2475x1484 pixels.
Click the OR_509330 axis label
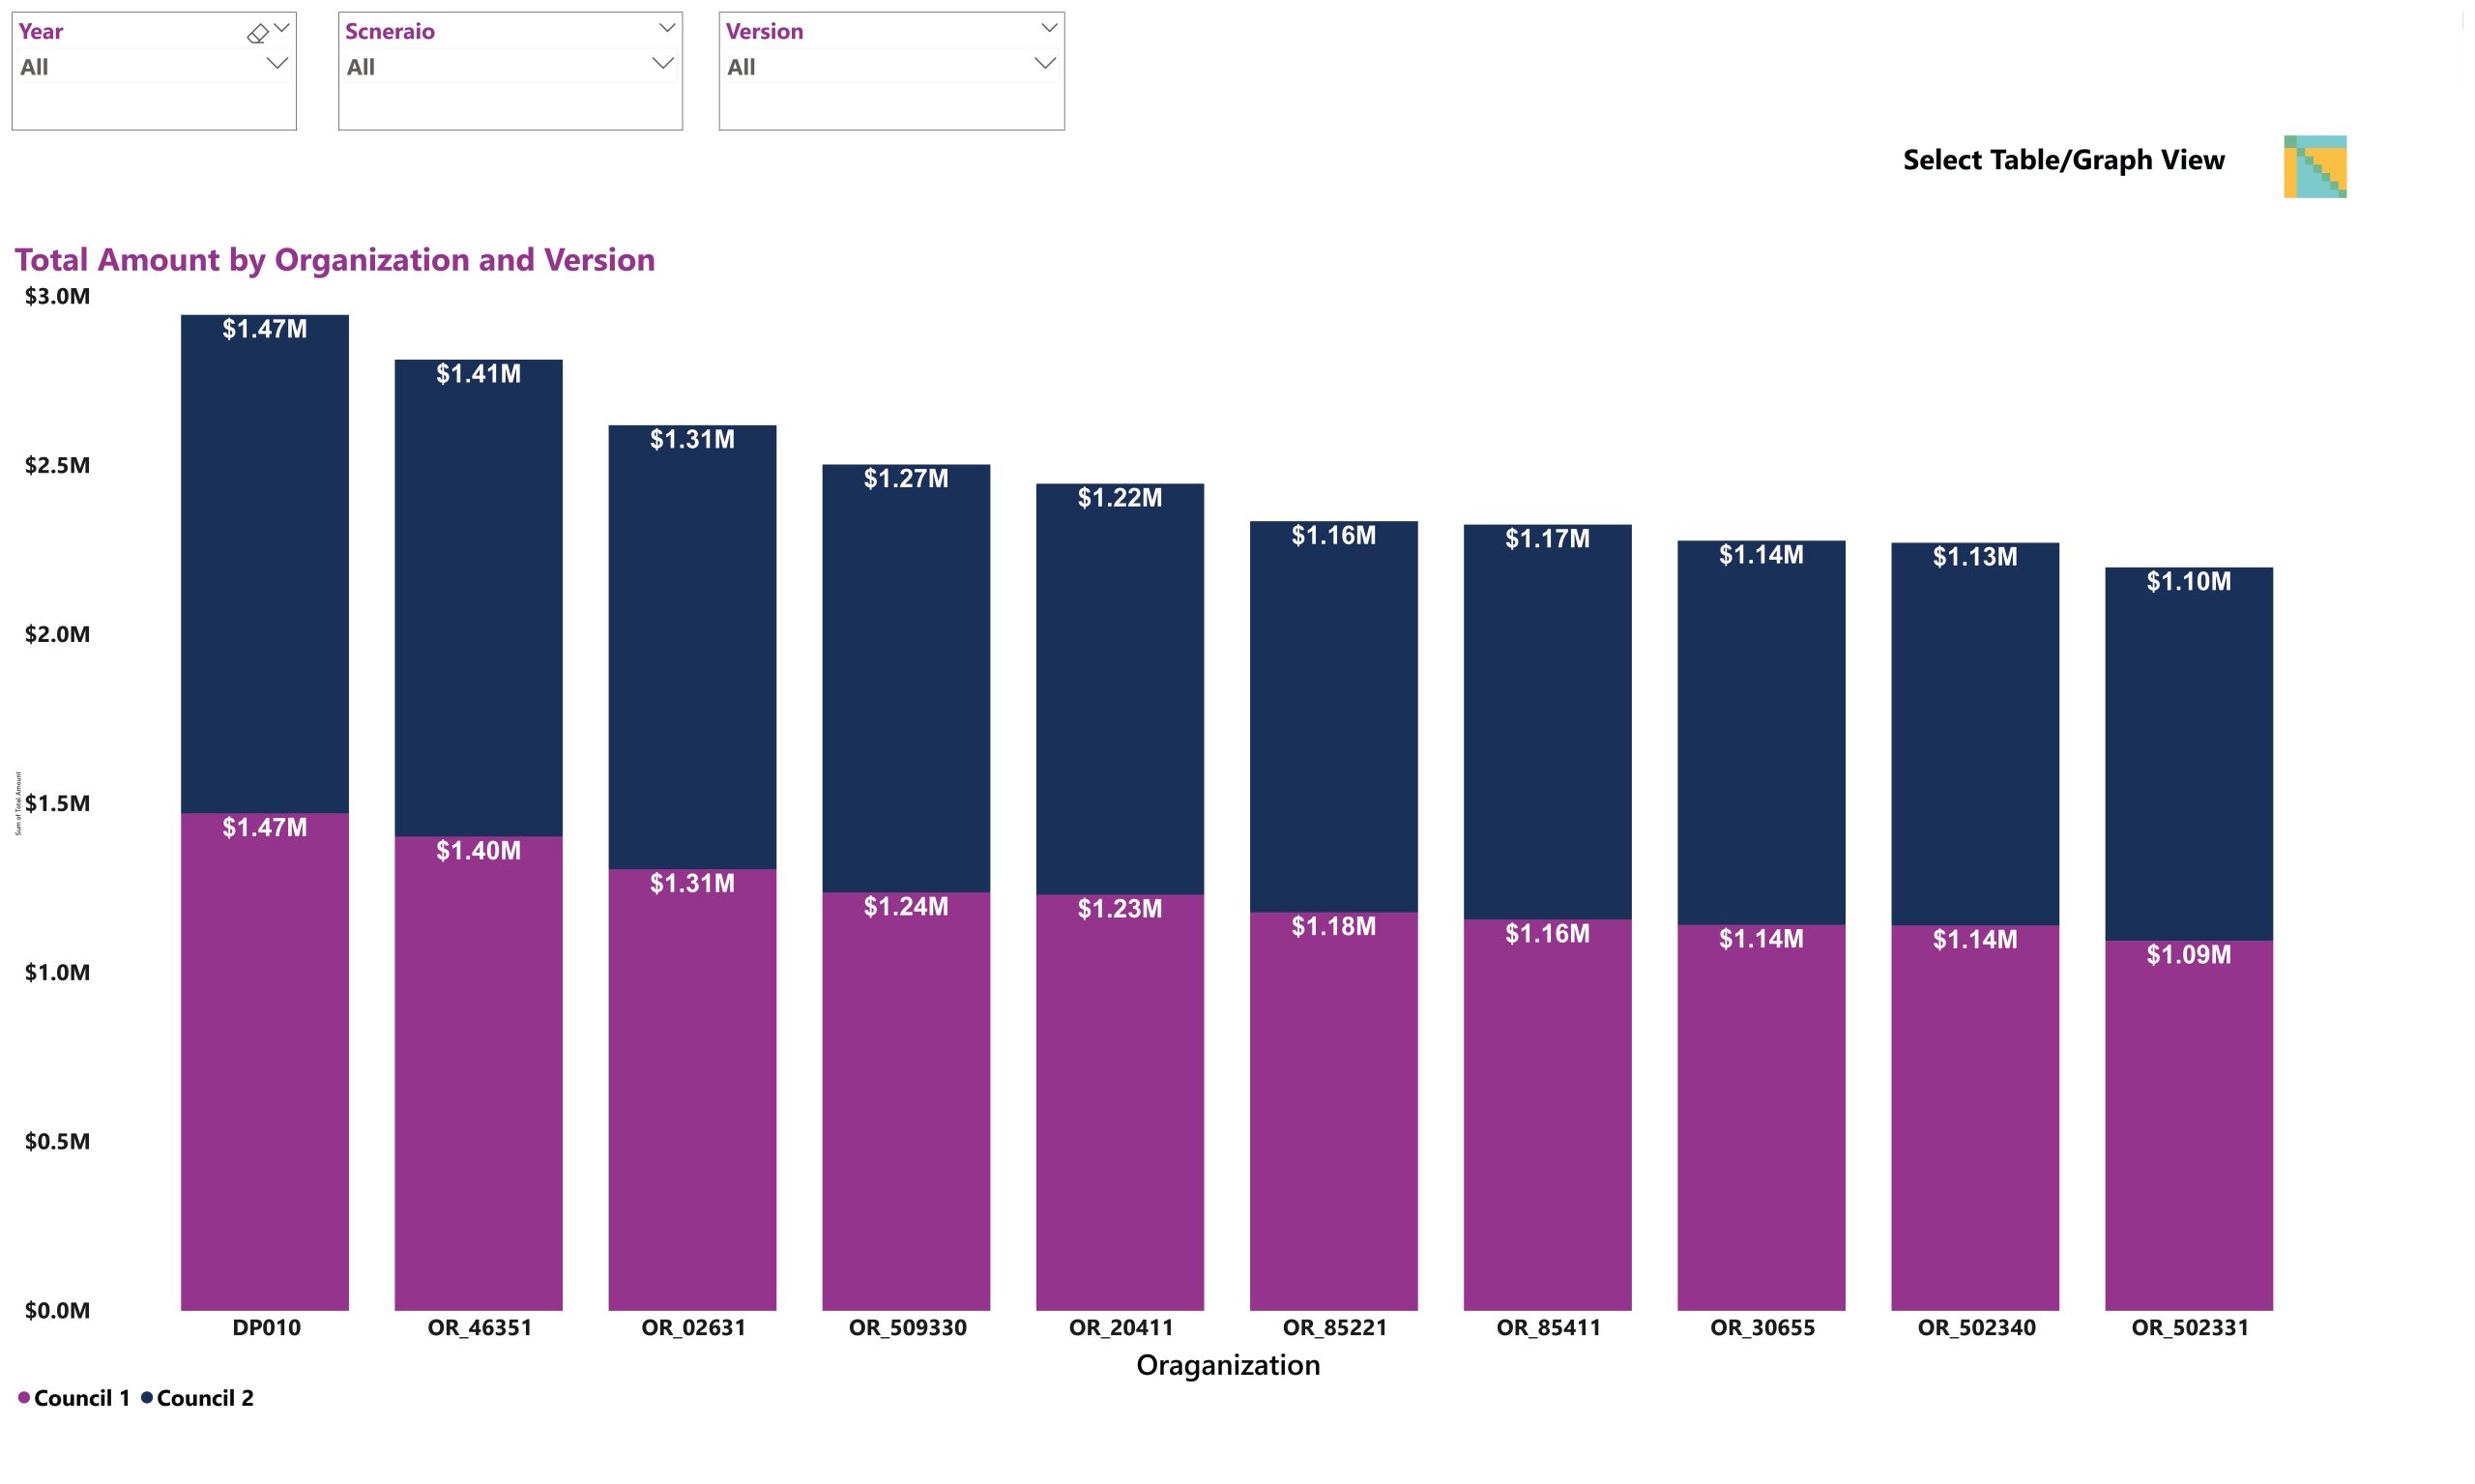click(x=907, y=1327)
